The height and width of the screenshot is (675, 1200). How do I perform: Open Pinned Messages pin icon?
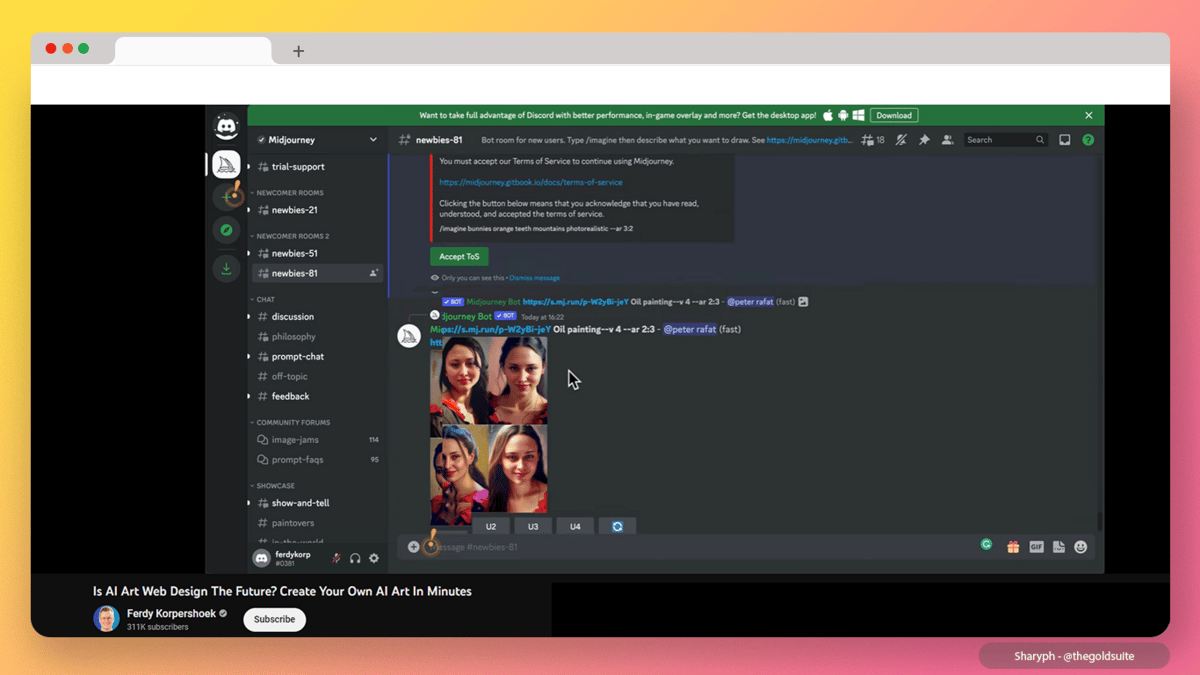coord(924,140)
